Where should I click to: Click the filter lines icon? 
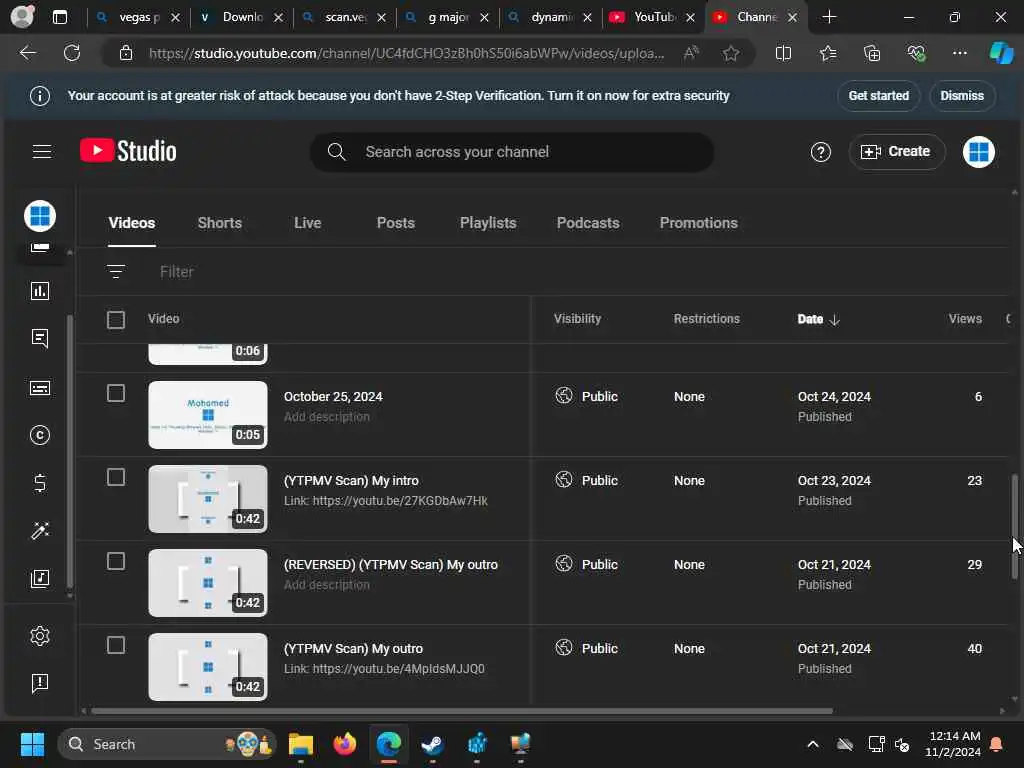[116, 271]
